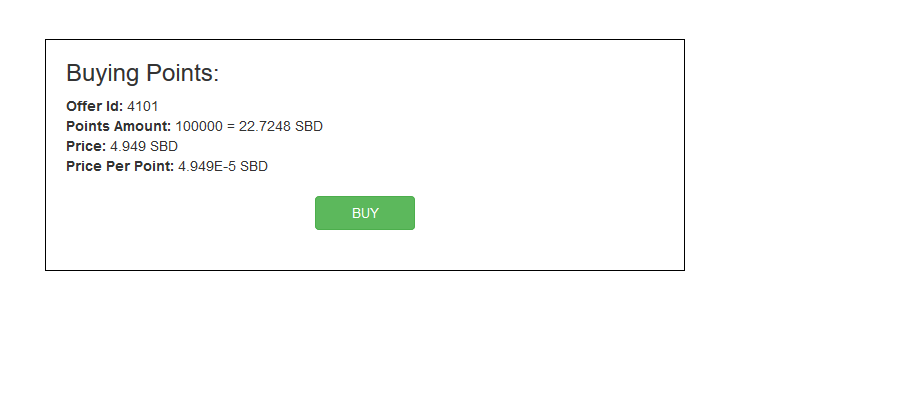
Task: Click SBD after the 4.949 price
Action: [x=163, y=146]
